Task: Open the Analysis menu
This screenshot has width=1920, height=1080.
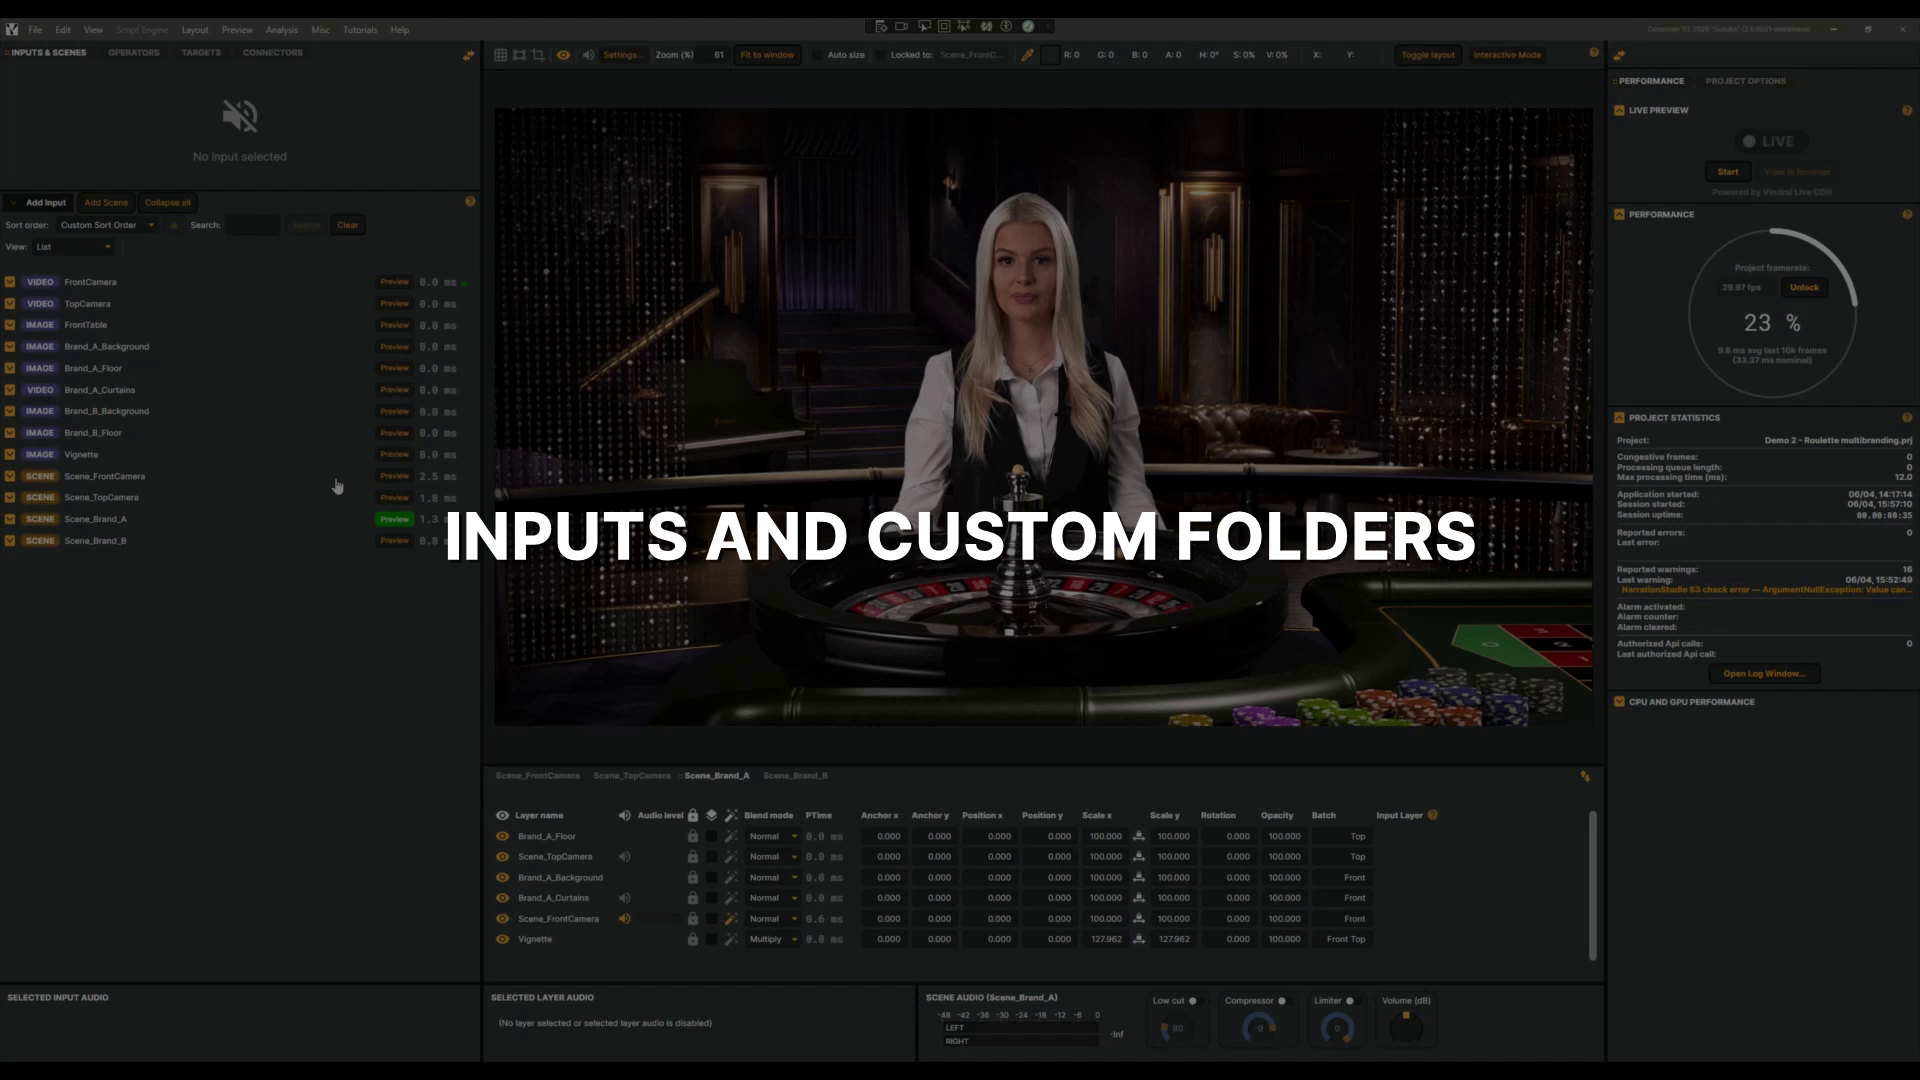Action: [282, 30]
